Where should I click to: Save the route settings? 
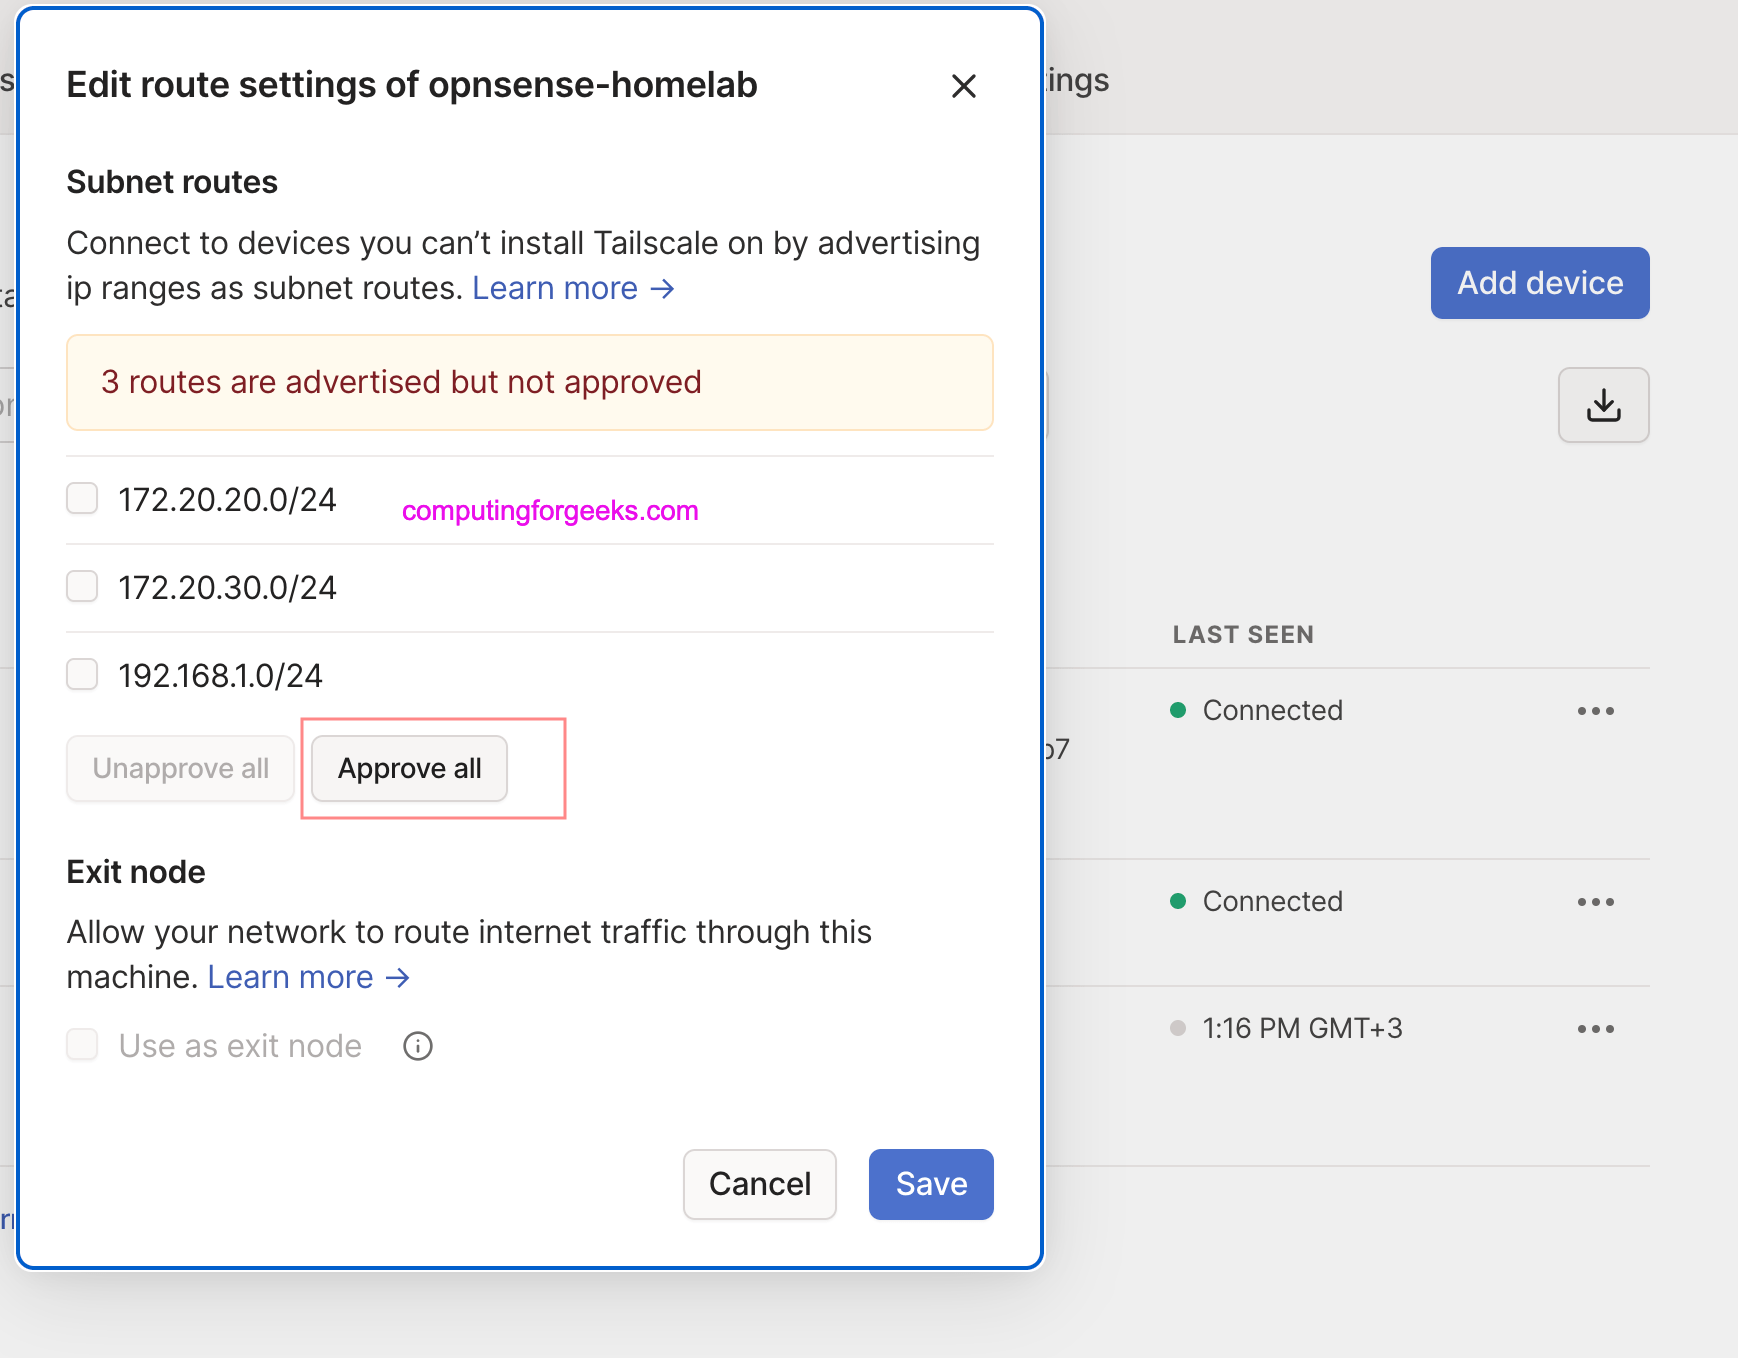click(x=930, y=1184)
